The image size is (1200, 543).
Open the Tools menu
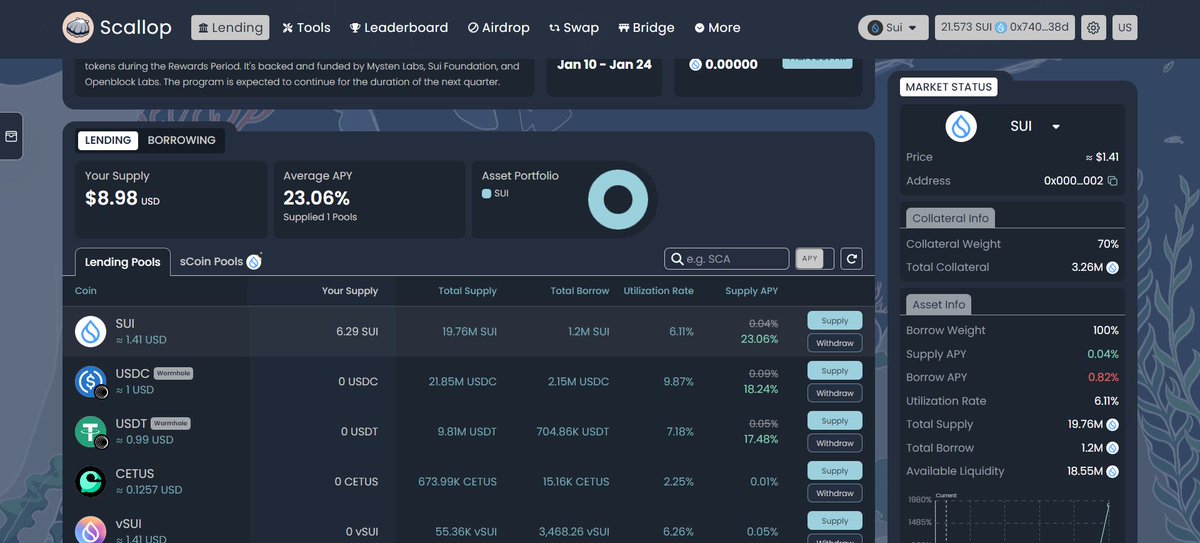(x=306, y=28)
